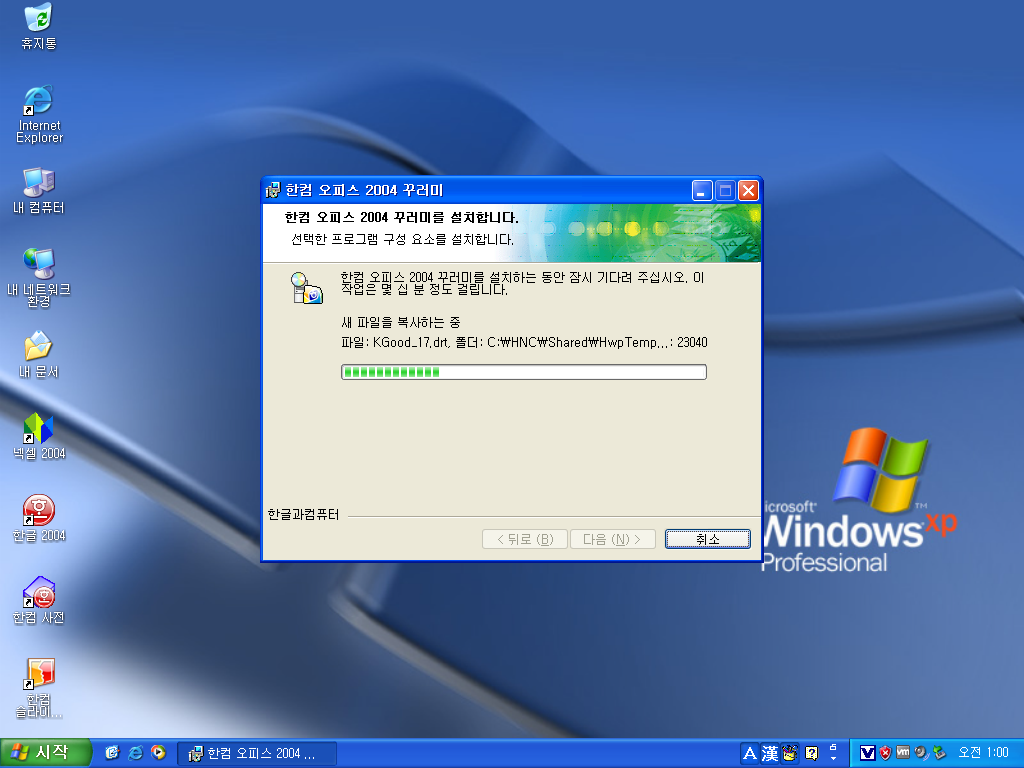Open the Recycle Bin (휴지통) desktop icon

click(39, 25)
